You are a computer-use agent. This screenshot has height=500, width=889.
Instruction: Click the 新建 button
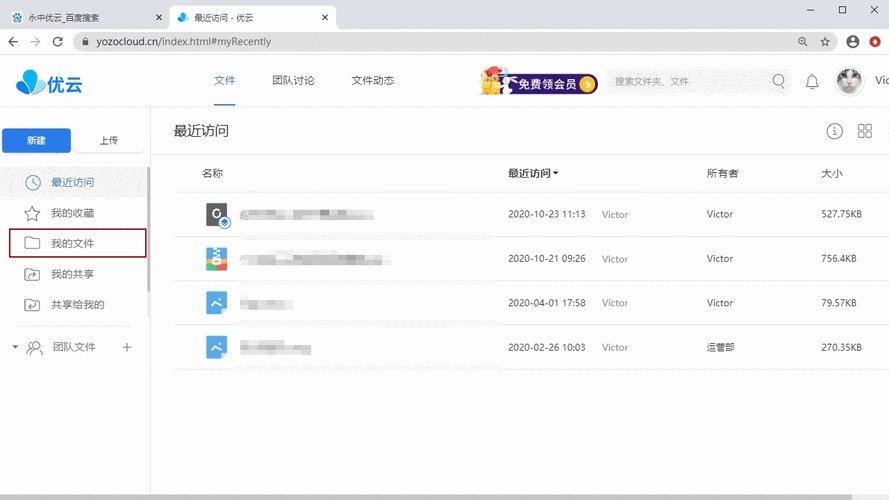click(x=36, y=141)
